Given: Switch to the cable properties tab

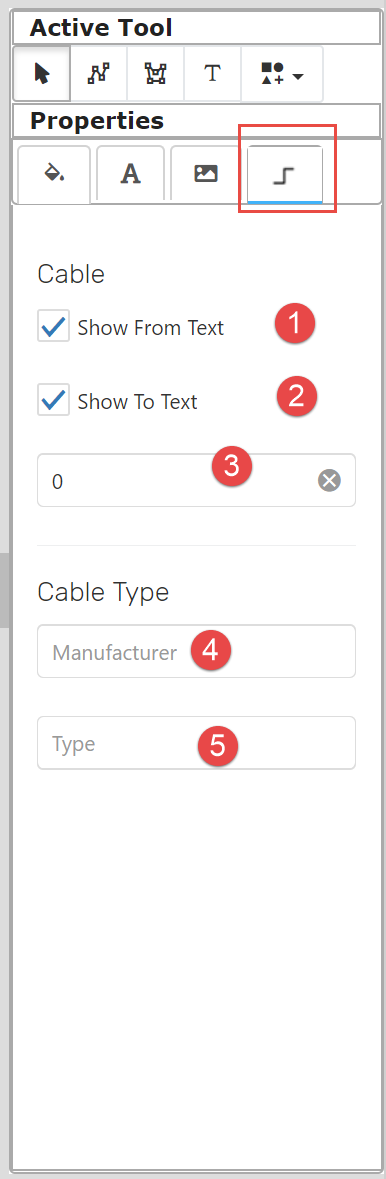Looking at the screenshot, I should pyautogui.click(x=285, y=174).
